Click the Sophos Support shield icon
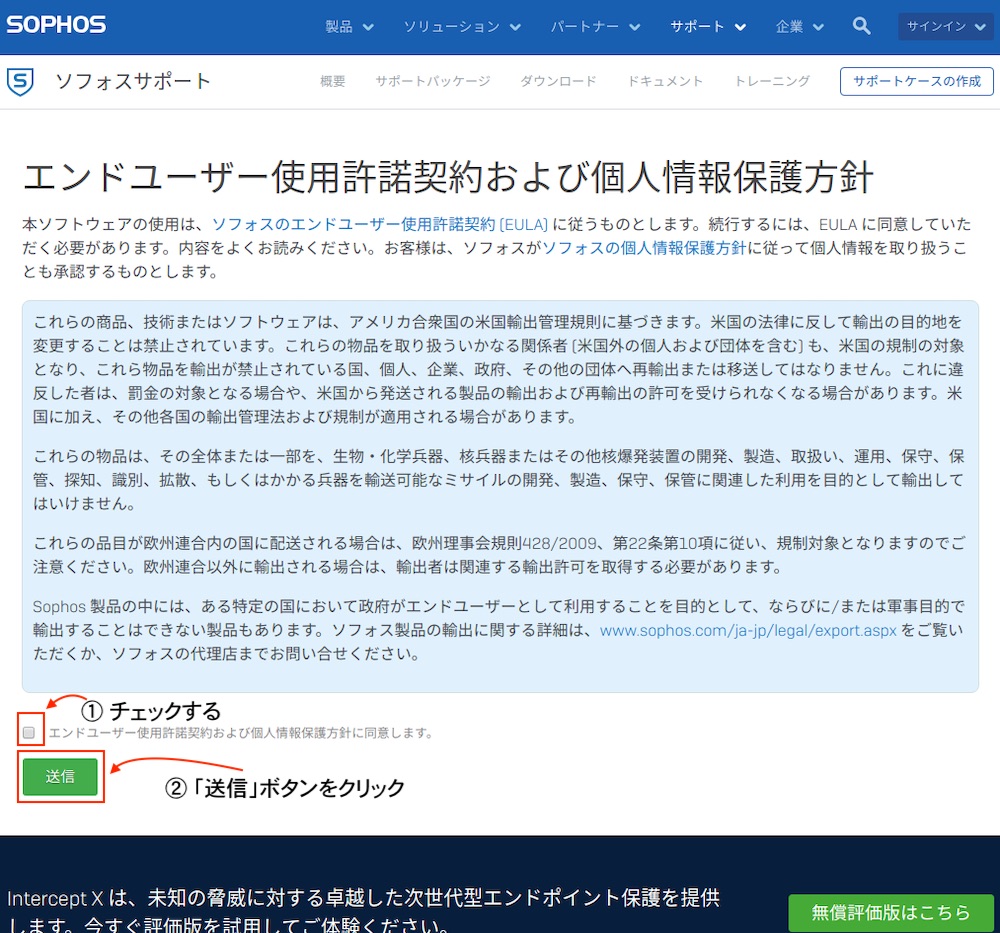 pos(20,82)
